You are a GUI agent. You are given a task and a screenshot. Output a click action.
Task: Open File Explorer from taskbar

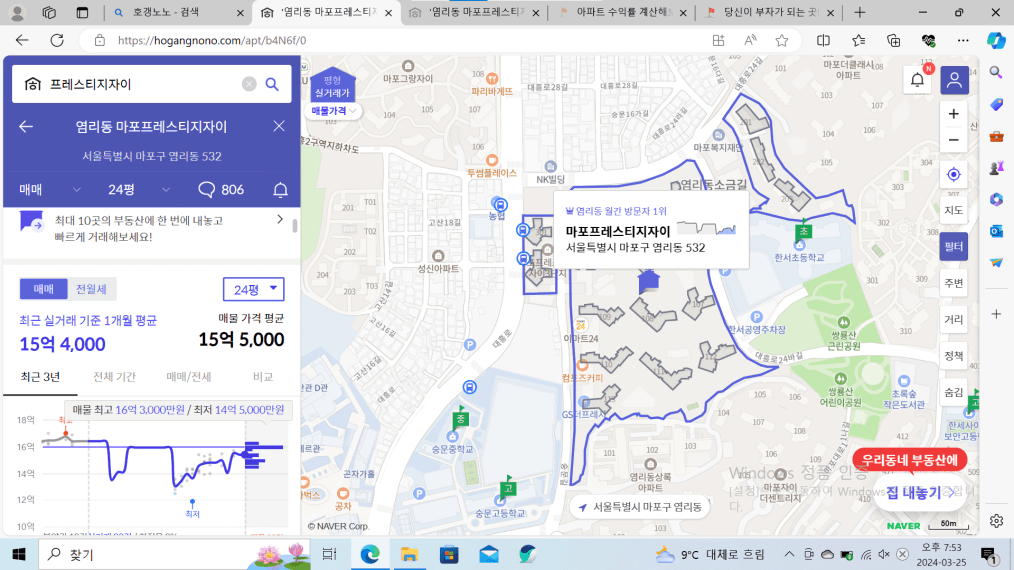tap(409, 554)
